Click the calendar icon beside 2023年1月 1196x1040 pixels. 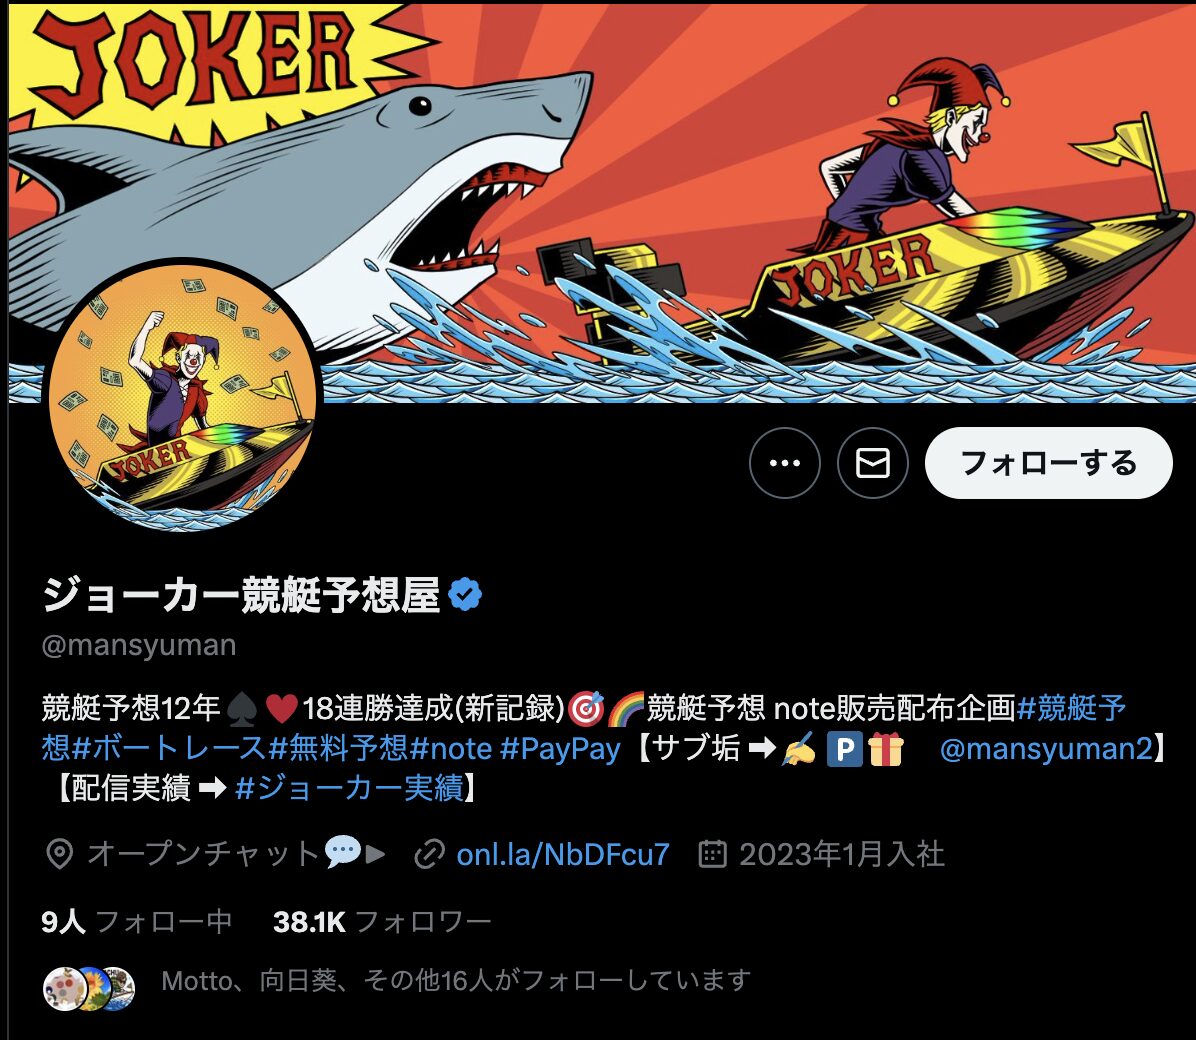coord(712,854)
